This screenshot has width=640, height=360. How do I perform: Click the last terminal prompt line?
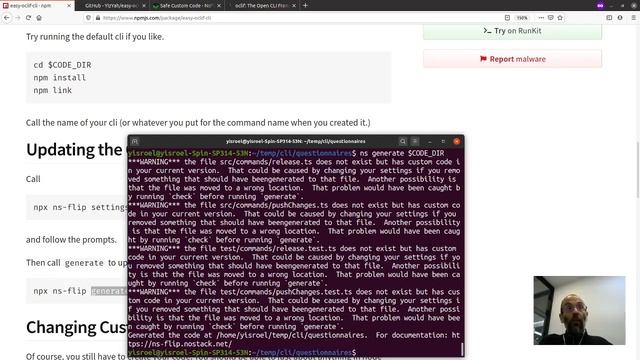coord(242,352)
